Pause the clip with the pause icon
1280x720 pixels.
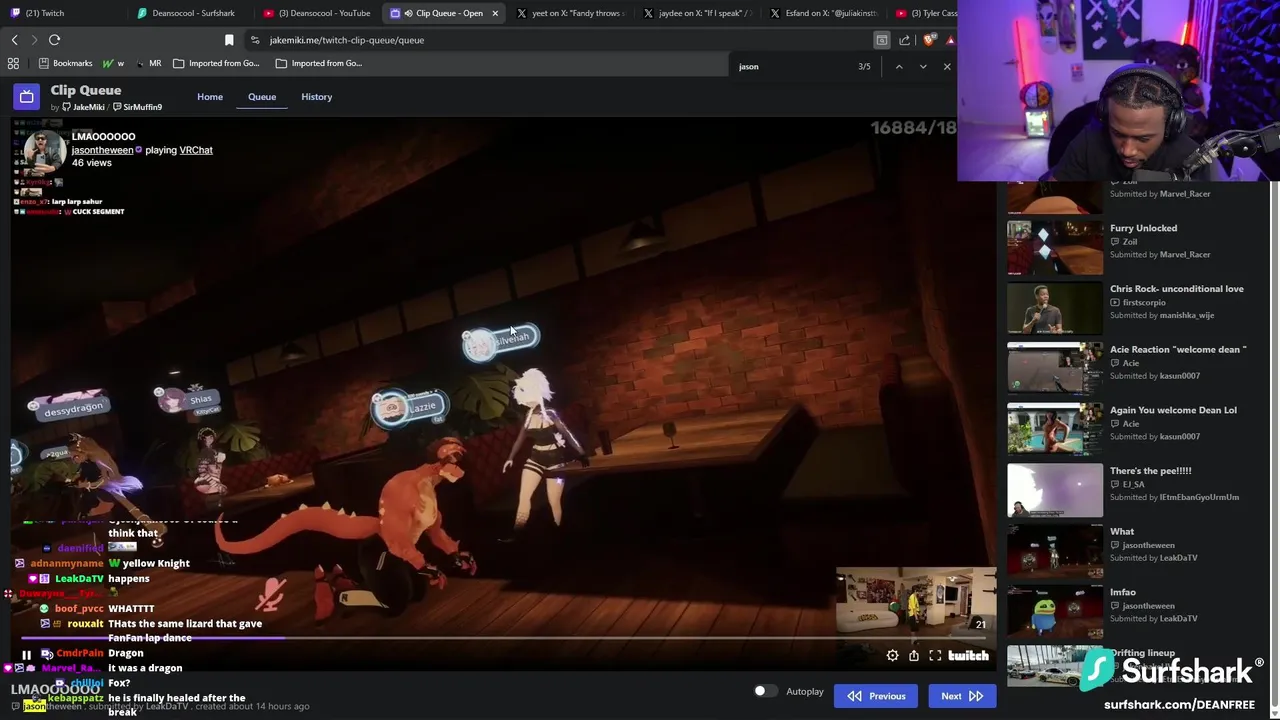27,656
